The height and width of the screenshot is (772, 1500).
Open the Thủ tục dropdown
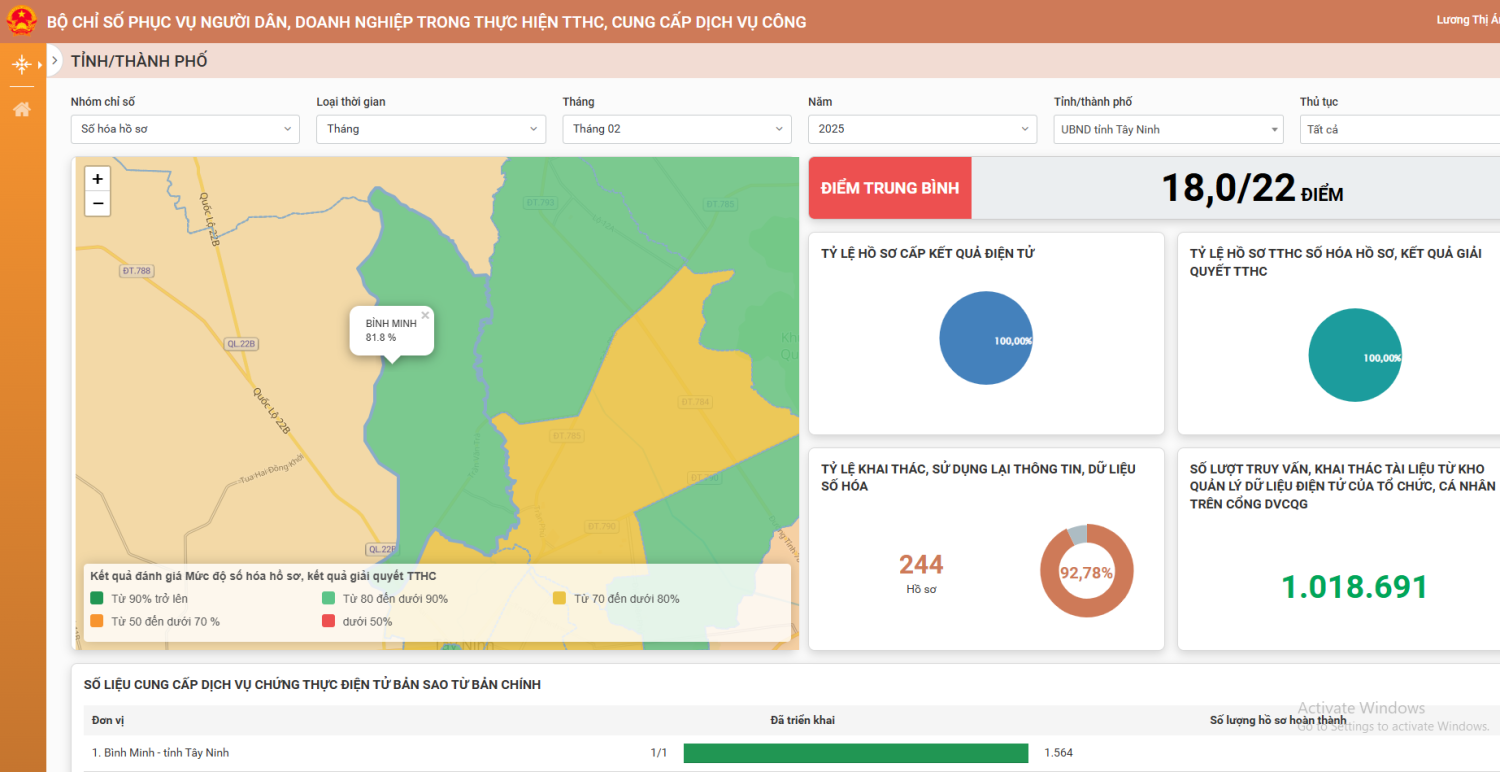click(x=1400, y=129)
